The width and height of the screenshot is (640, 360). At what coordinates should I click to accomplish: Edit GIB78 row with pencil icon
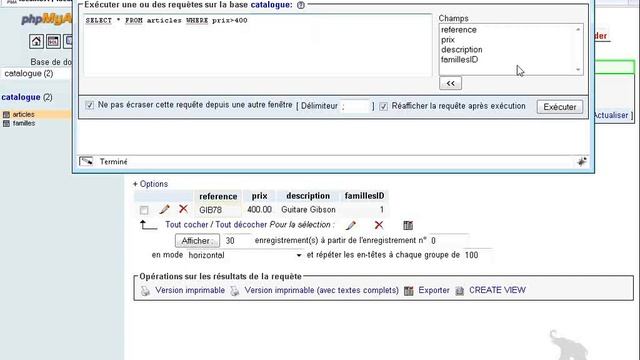[164, 209]
